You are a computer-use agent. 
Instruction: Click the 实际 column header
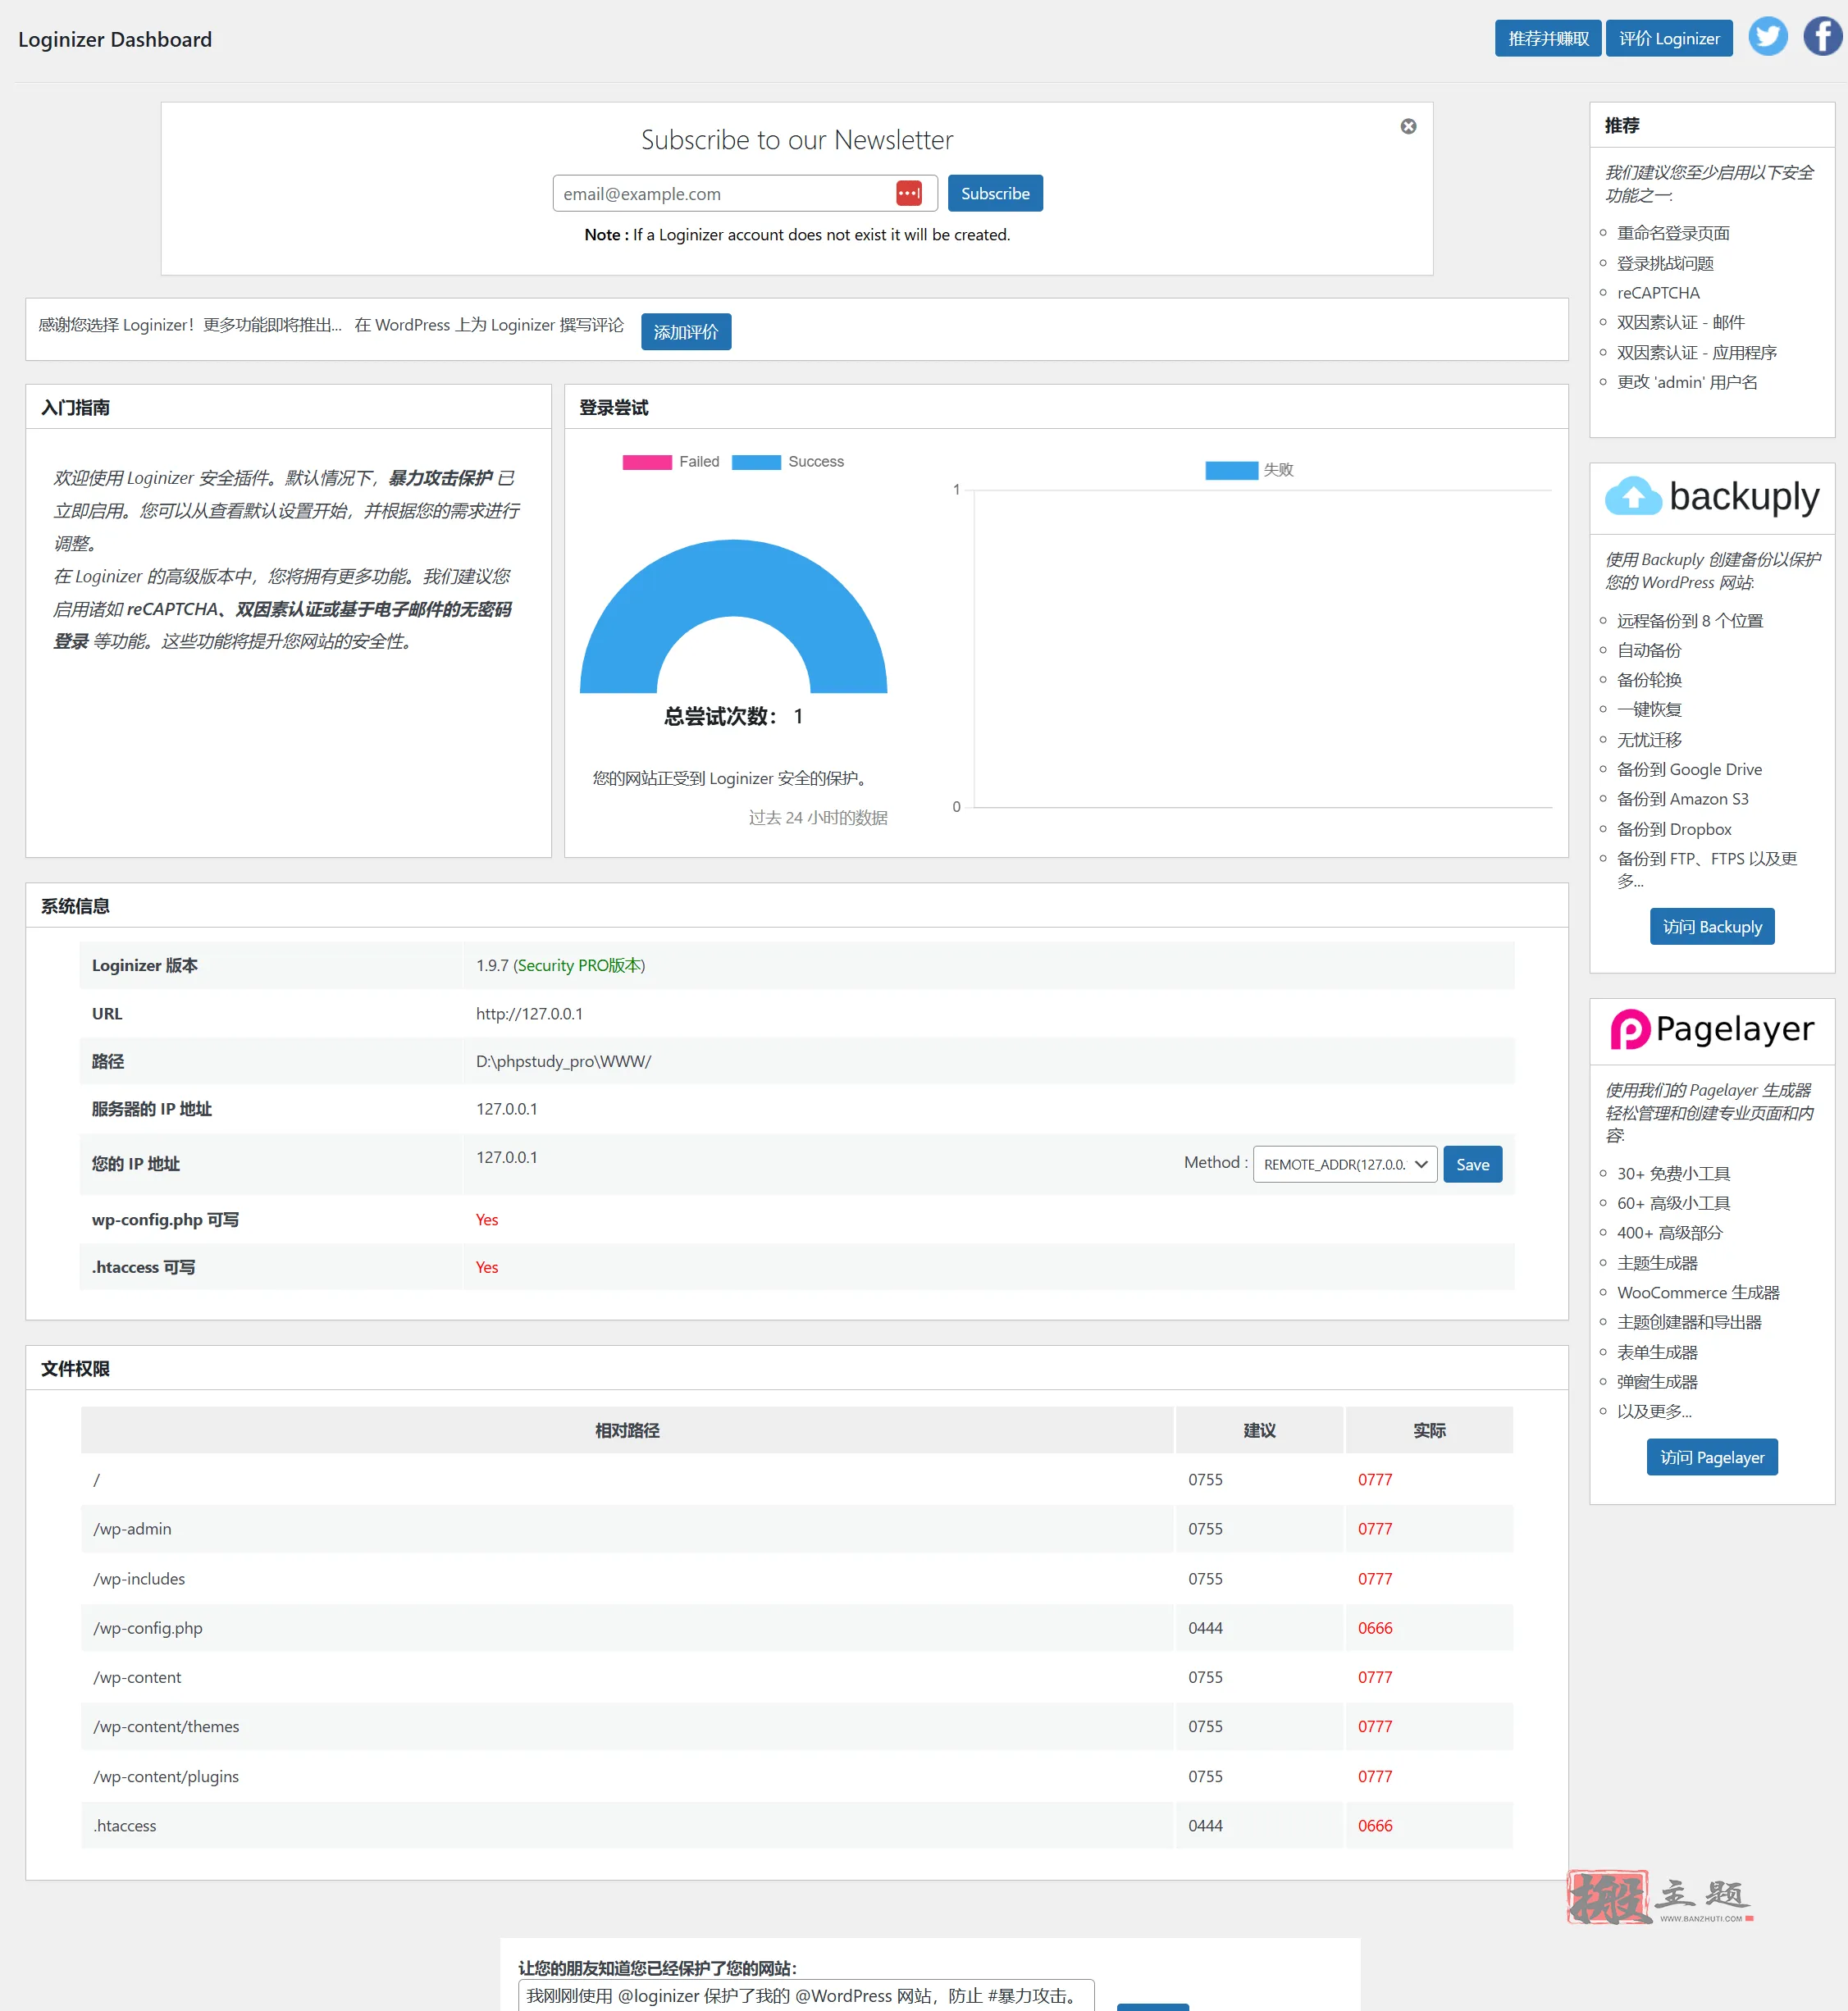[x=1429, y=1430]
